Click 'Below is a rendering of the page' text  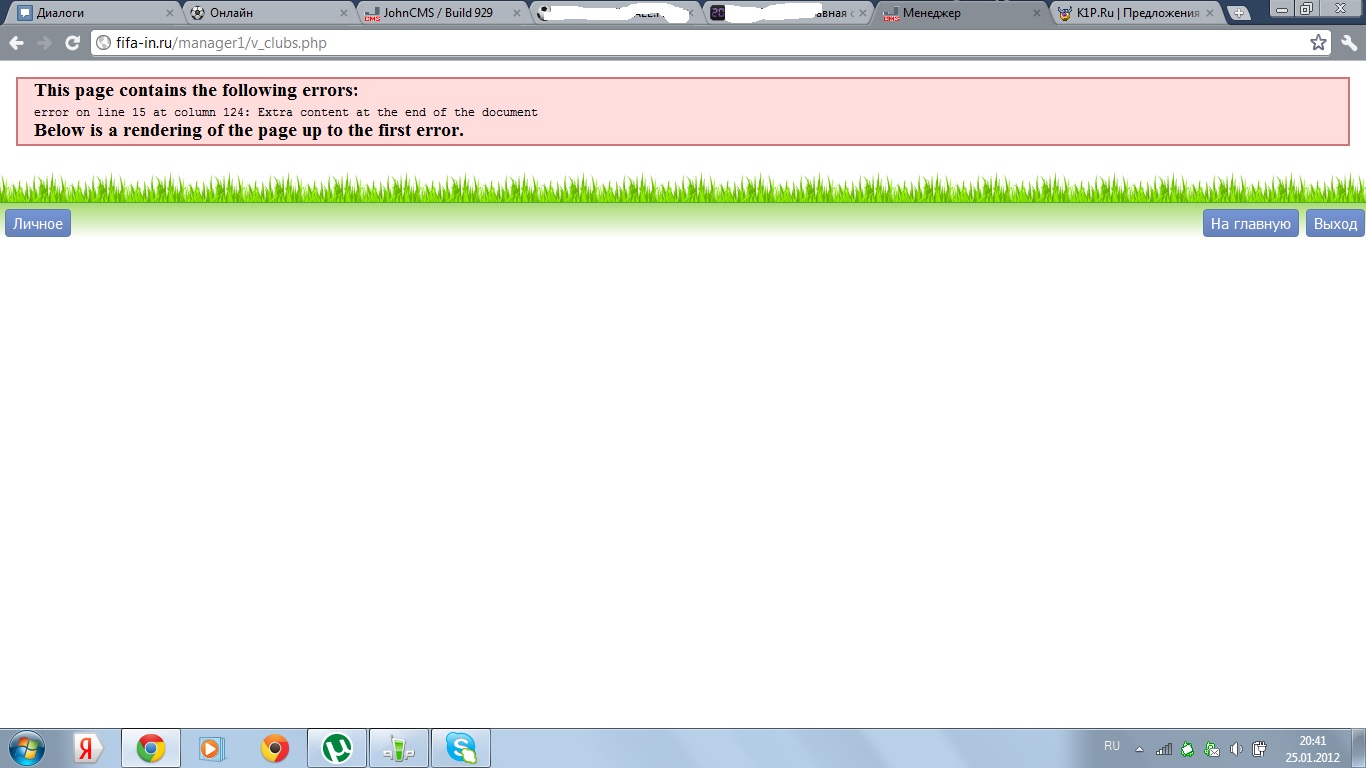249,130
